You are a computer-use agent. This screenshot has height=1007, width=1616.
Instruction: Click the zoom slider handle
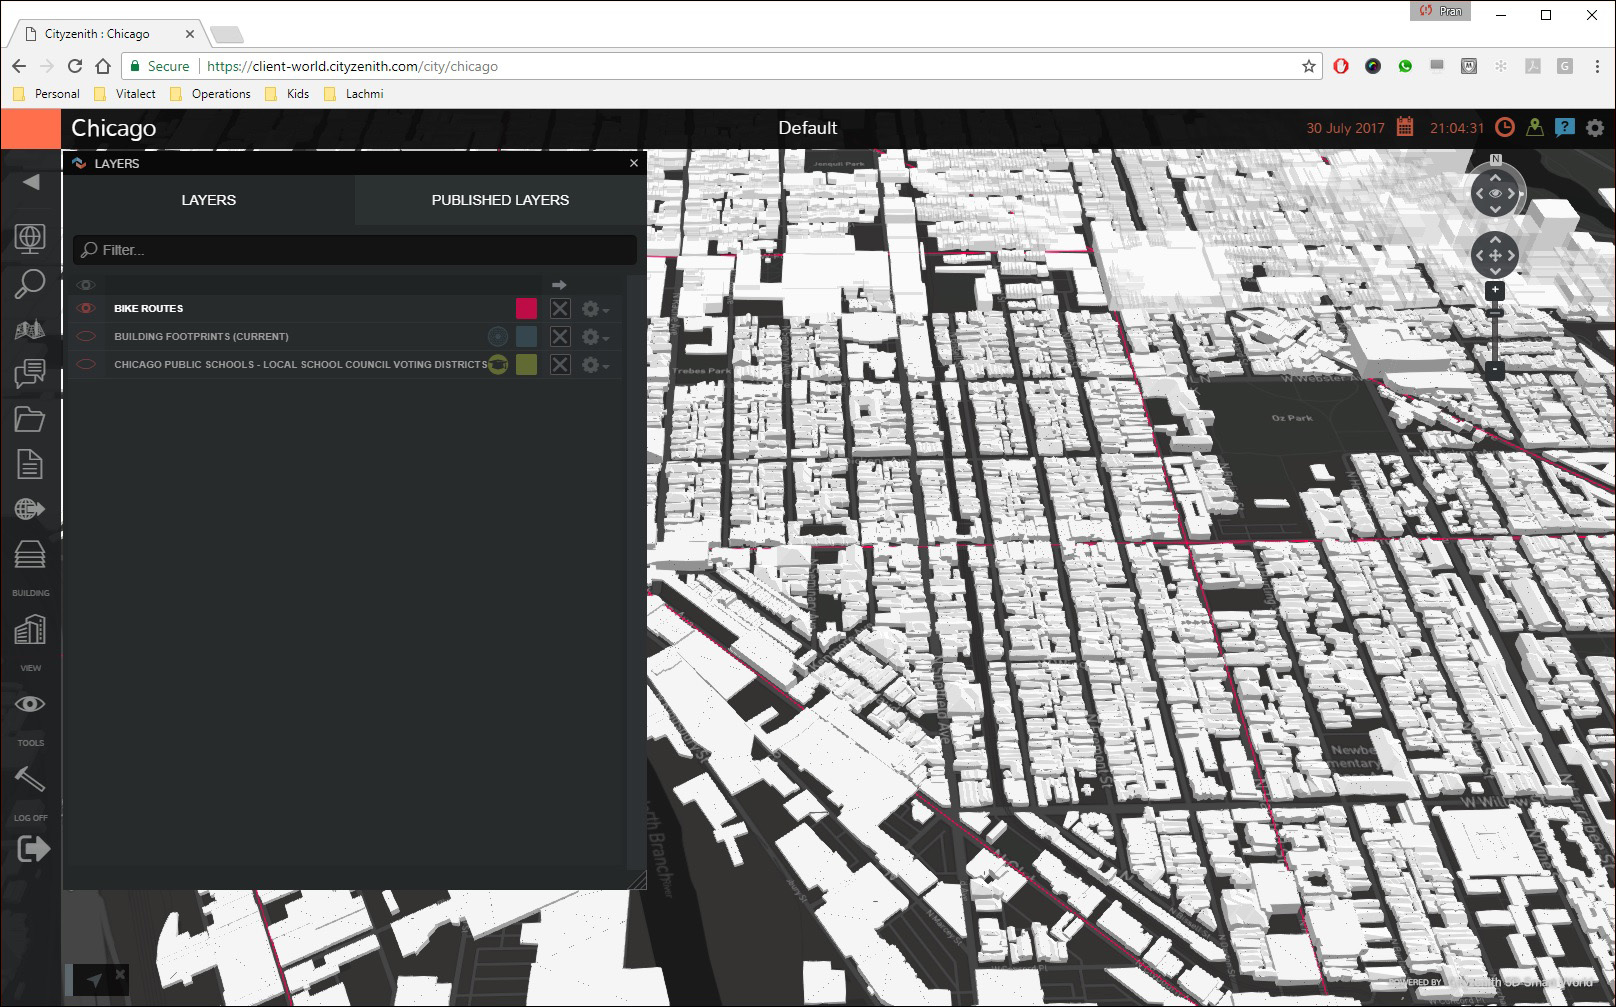(1495, 313)
